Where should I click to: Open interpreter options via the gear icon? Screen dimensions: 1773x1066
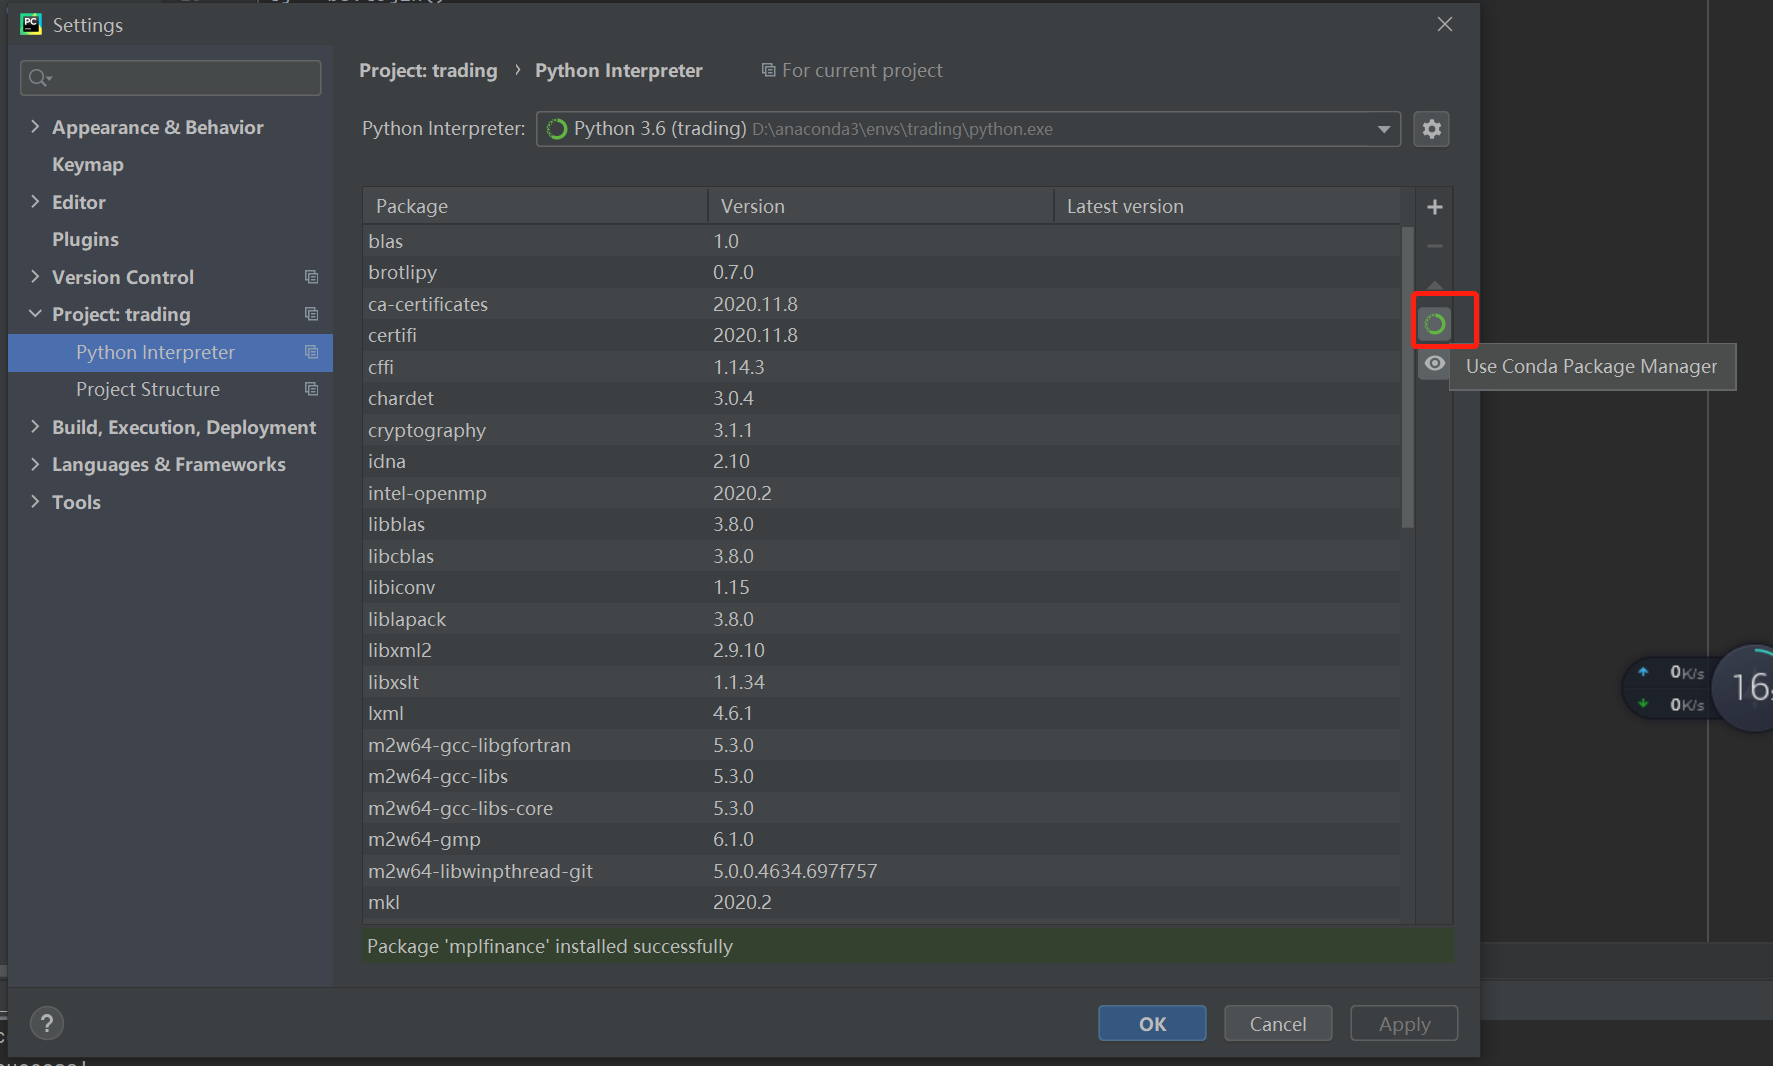[x=1431, y=128]
